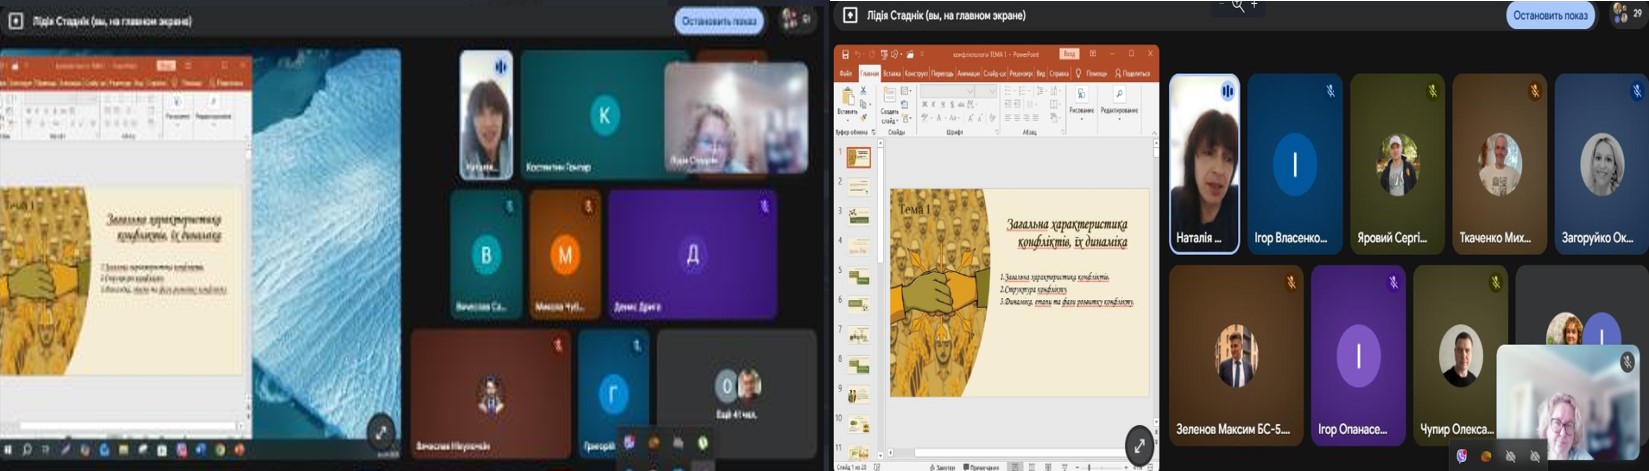Select Ігор Власенко participant tile
Image resolution: width=1649 pixels, height=471 pixels.
(x=1294, y=164)
